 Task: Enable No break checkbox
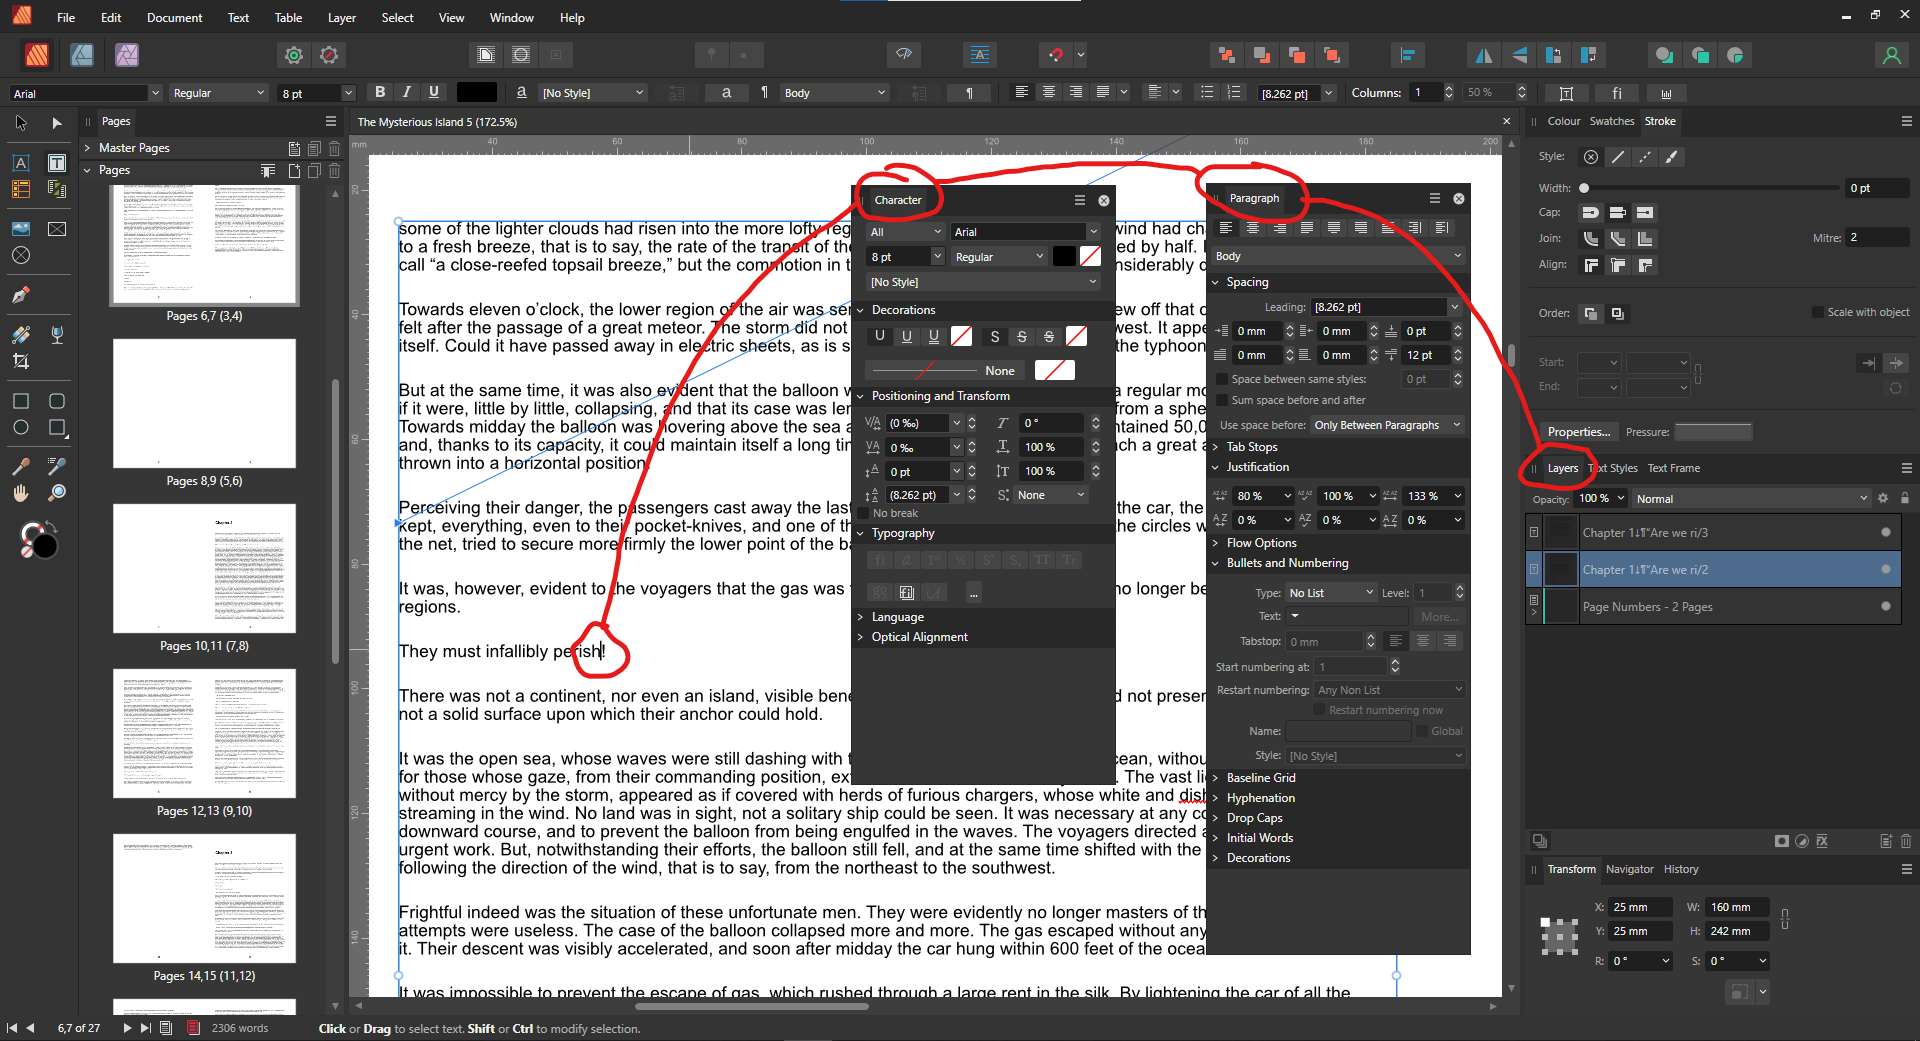pos(864,513)
